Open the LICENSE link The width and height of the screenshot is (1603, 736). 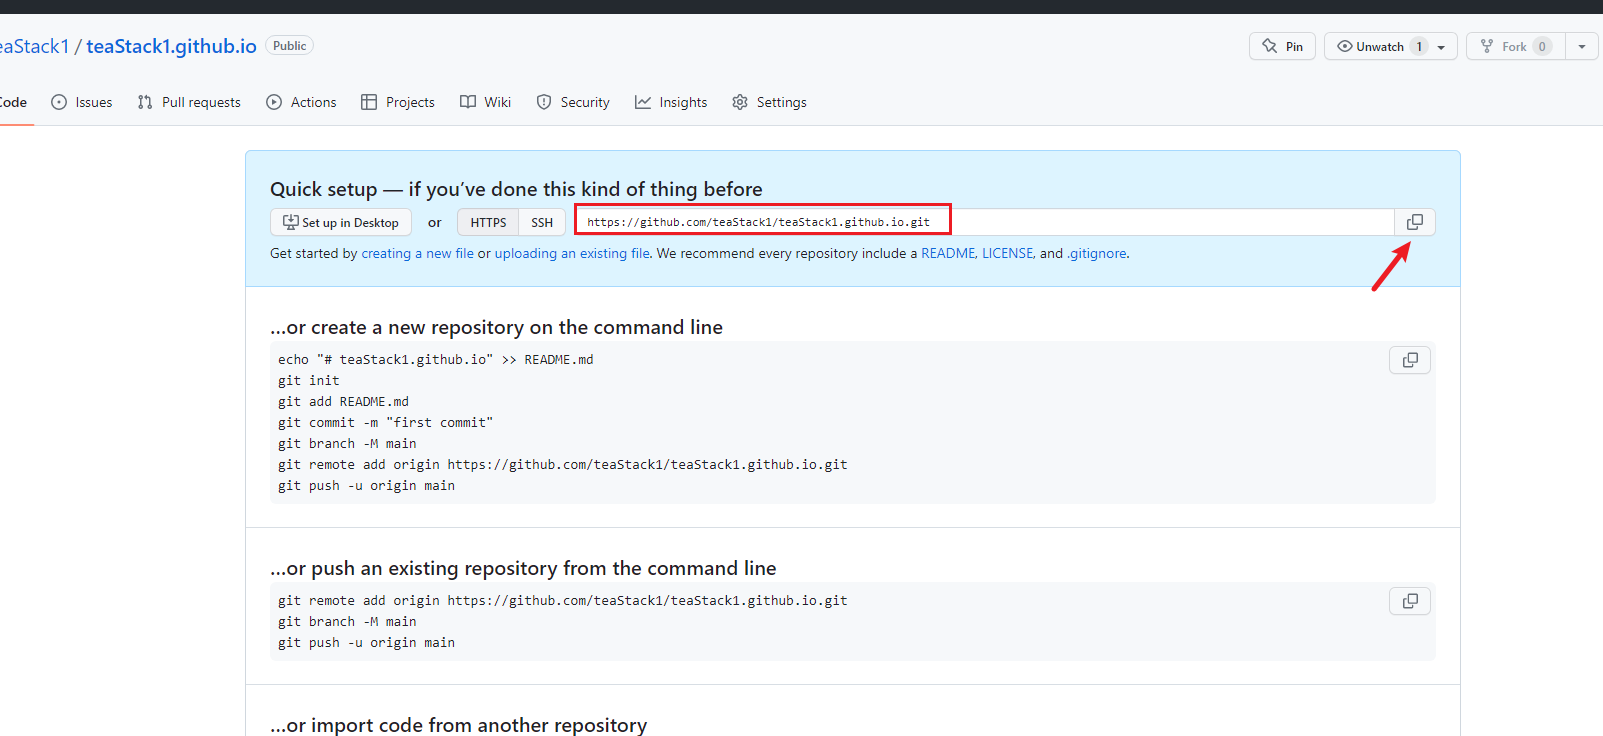(x=1007, y=253)
